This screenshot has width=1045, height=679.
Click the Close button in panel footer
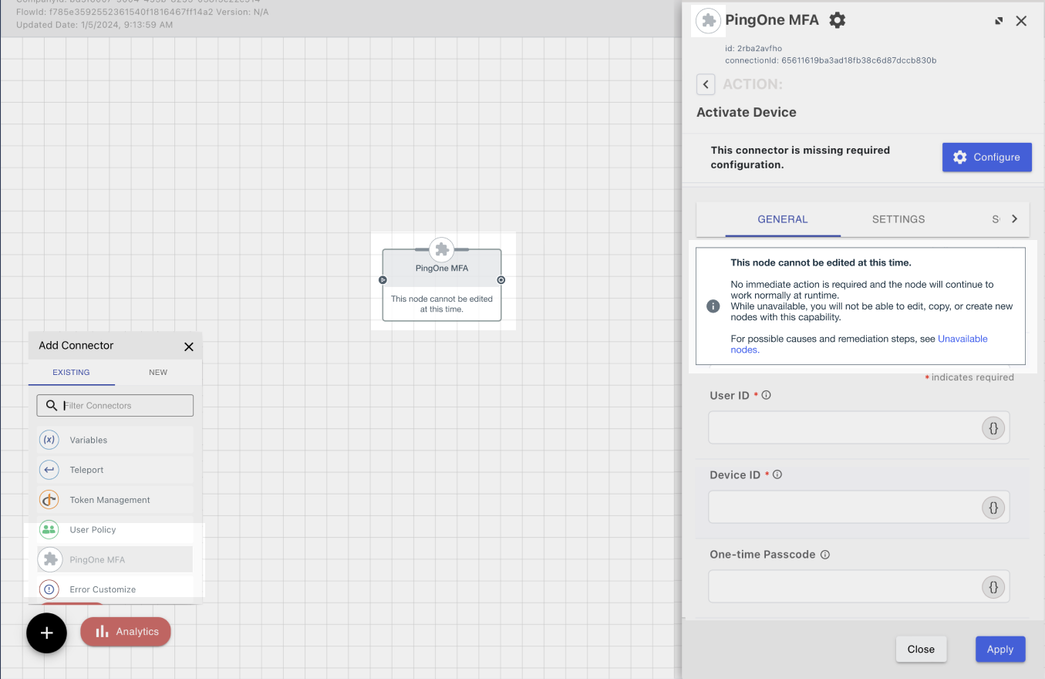921,649
